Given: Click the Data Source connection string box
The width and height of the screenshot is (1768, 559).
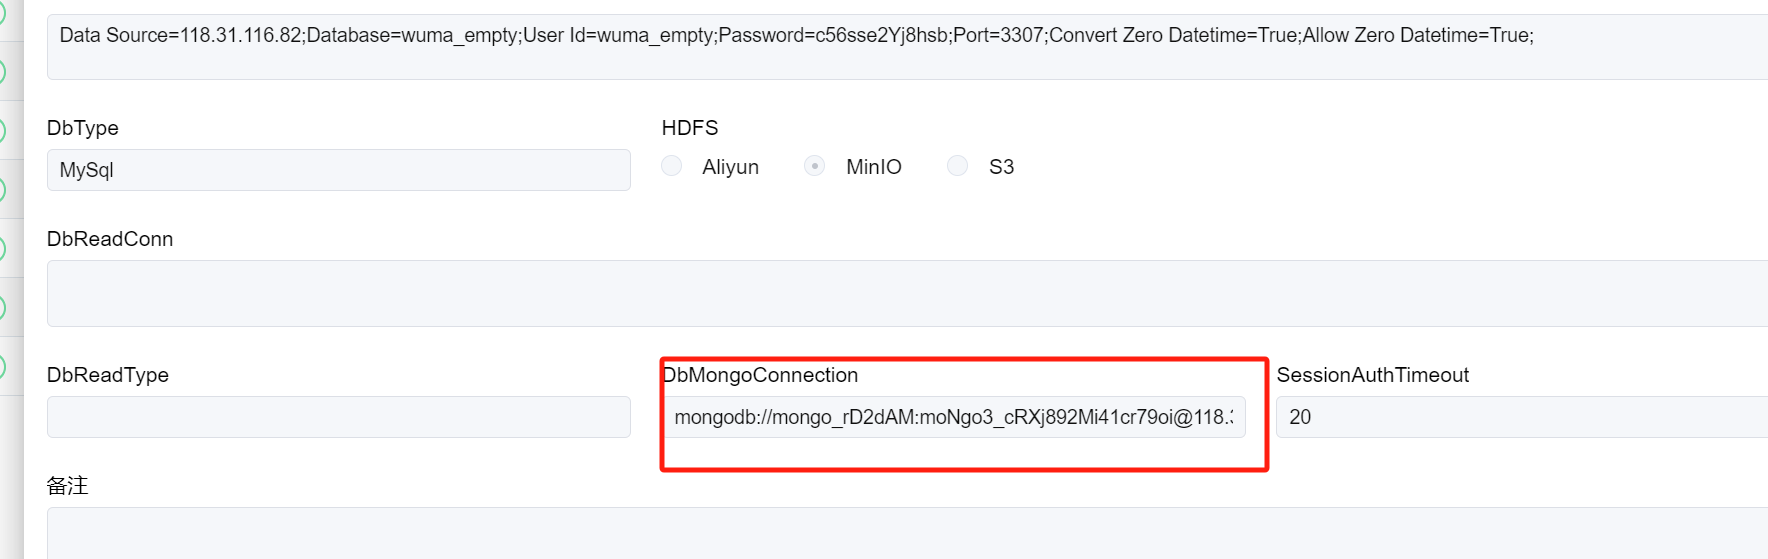Looking at the screenshot, I should click(x=900, y=46).
